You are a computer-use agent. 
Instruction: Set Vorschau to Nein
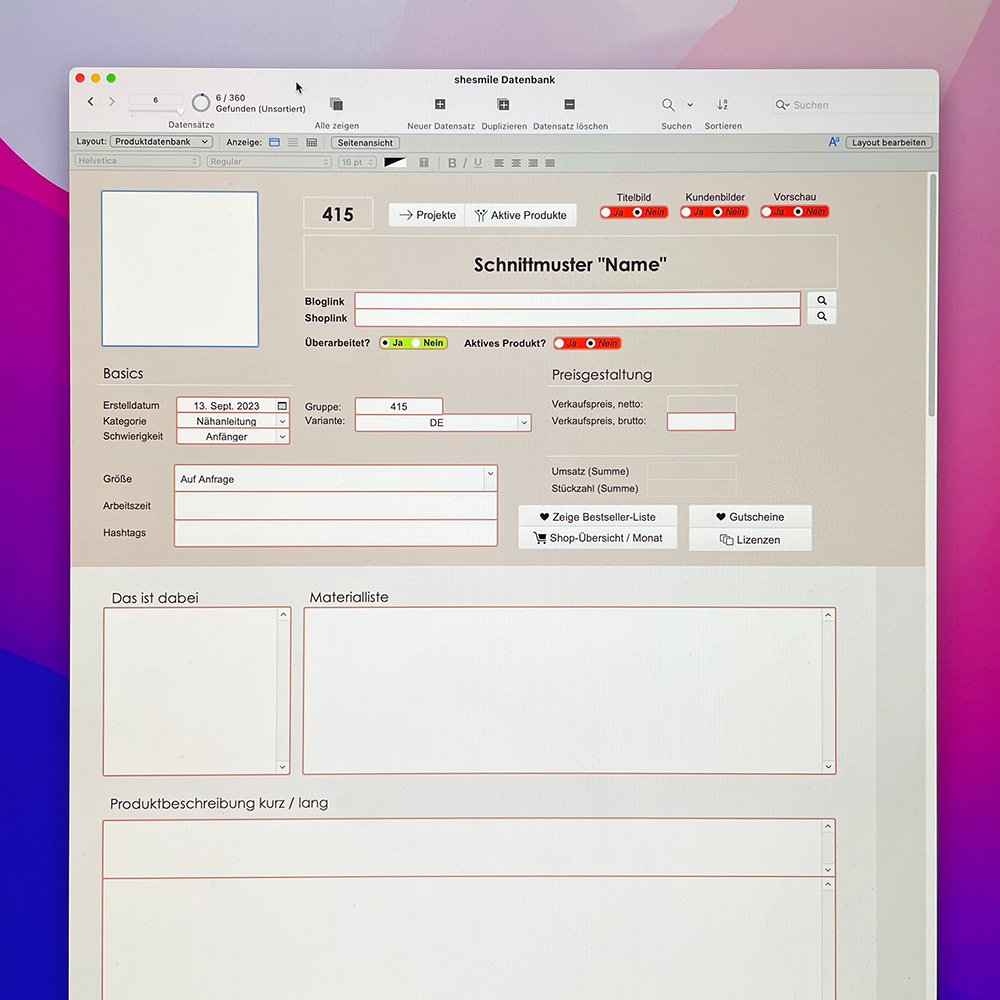[x=798, y=212]
